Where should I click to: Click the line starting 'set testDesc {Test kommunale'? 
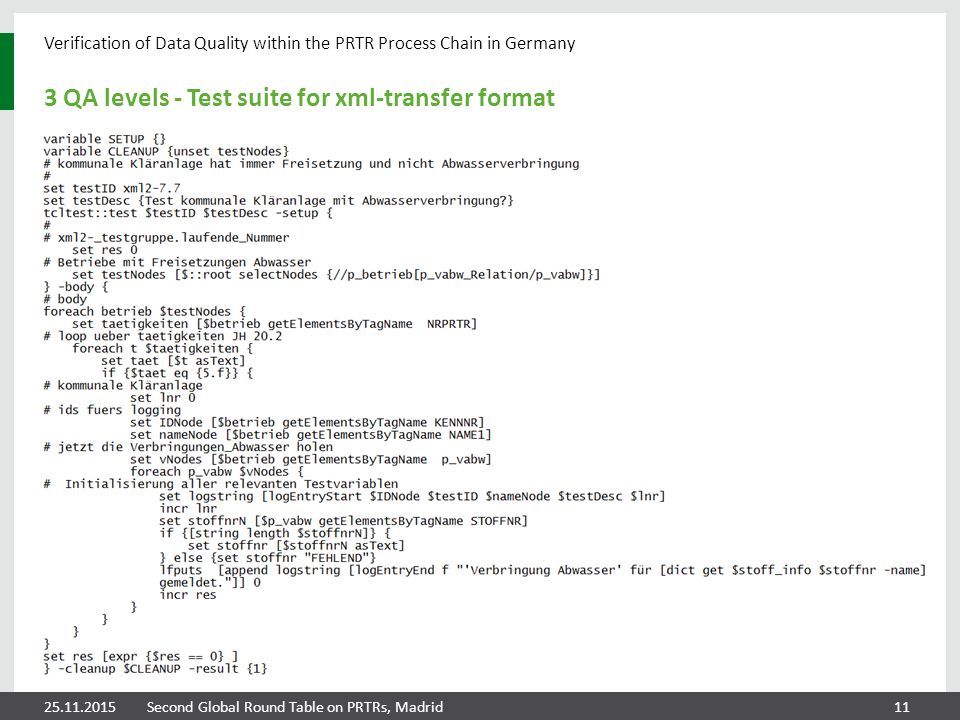pyautogui.click(x=279, y=201)
